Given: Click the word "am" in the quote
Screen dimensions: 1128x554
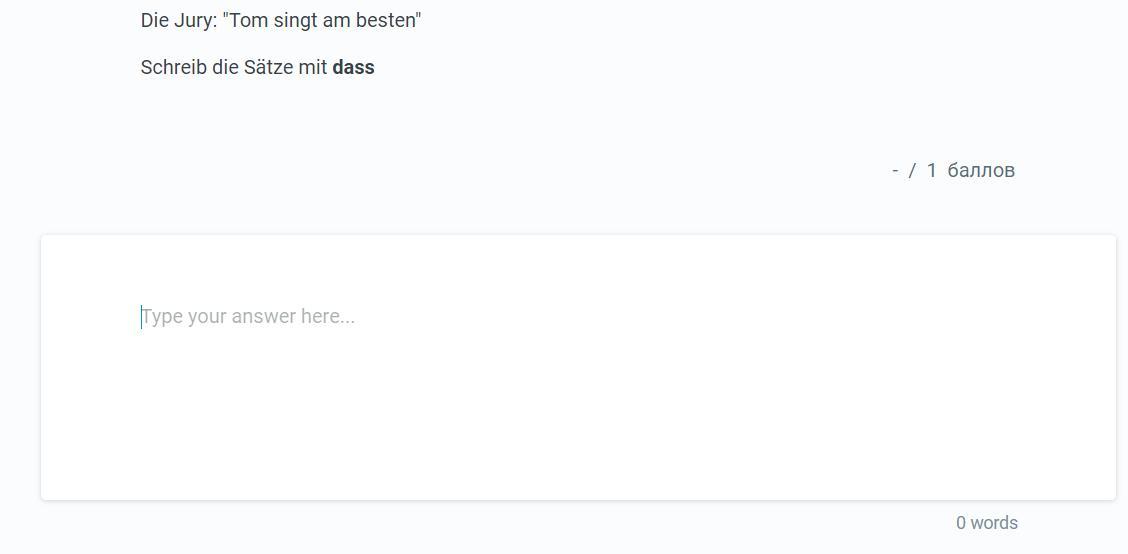Looking at the screenshot, I should tap(335, 21).
